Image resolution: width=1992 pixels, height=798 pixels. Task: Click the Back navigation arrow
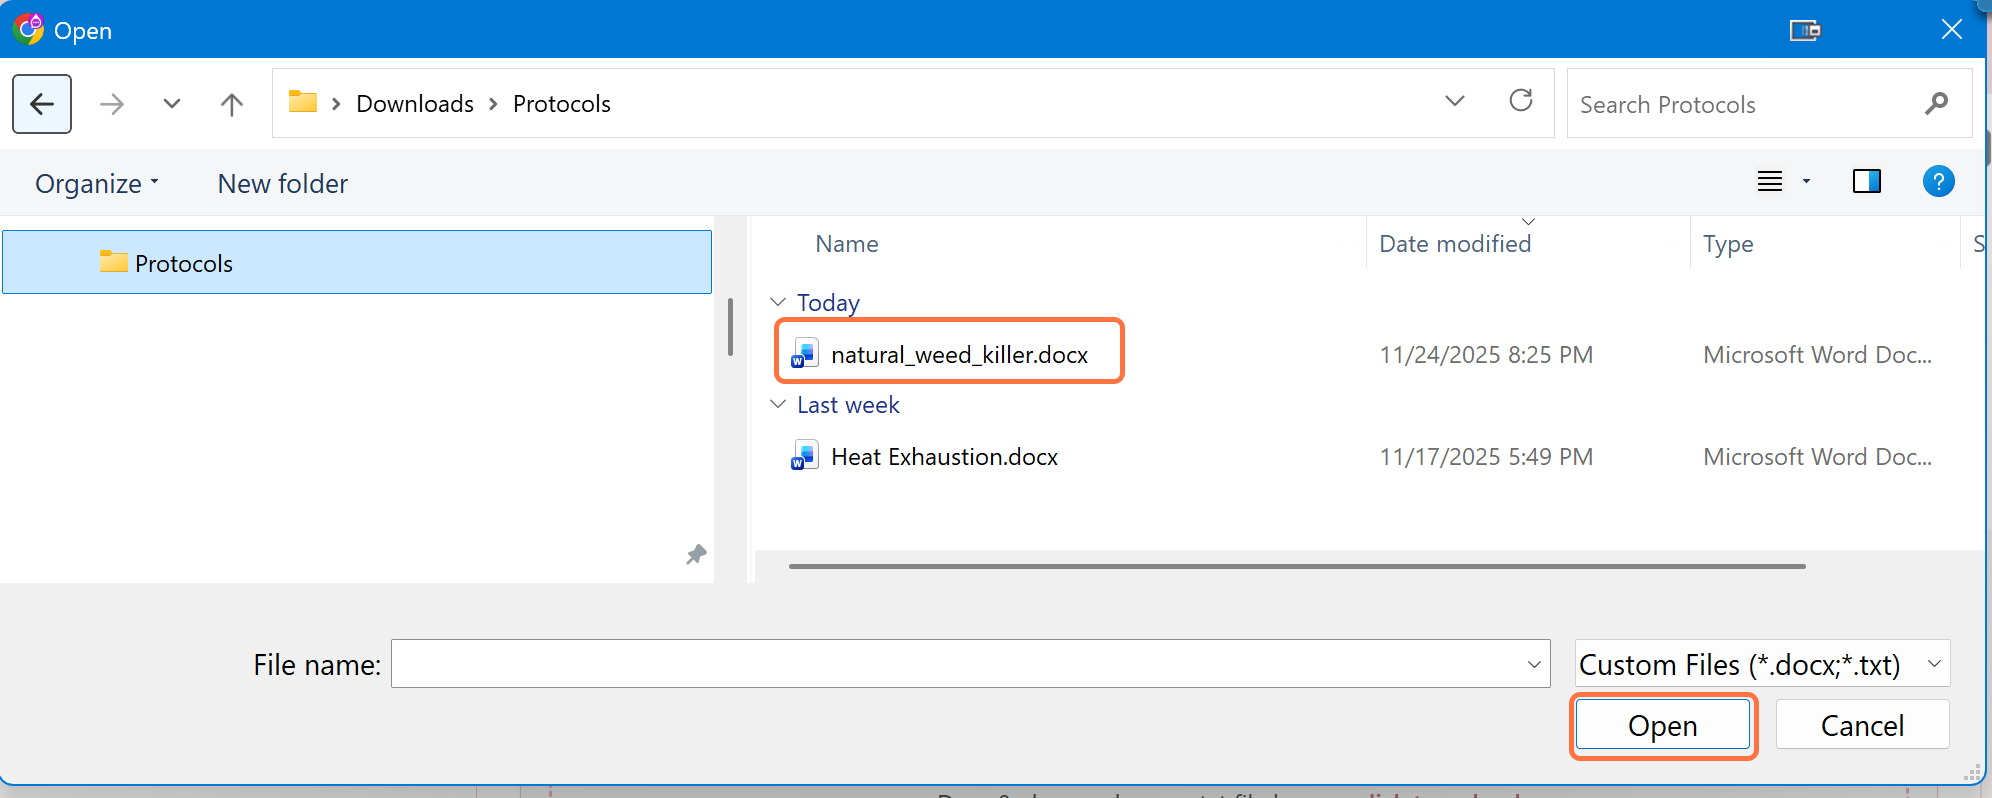click(x=42, y=104)
